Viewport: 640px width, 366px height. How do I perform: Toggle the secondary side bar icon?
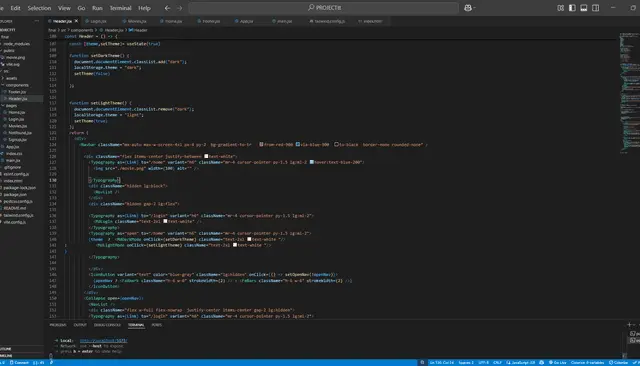[x=596, y=8]
